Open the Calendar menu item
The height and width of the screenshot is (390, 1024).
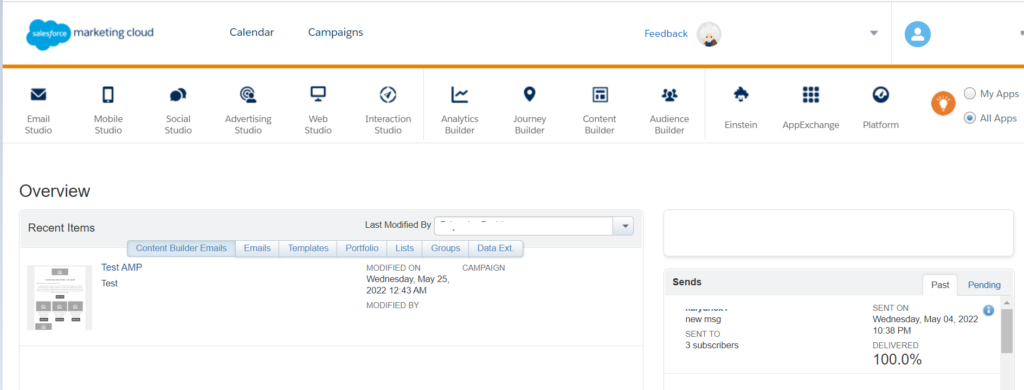(251, 32)
